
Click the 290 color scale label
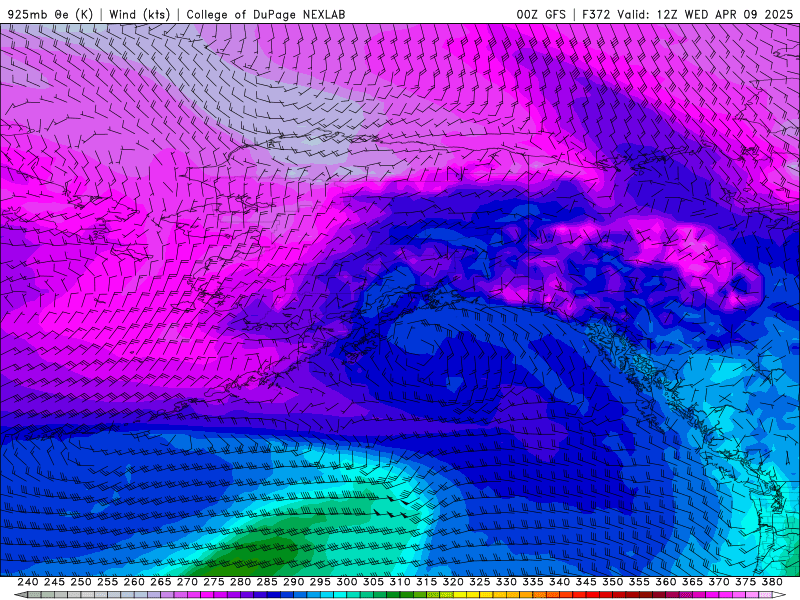[293, 582]
